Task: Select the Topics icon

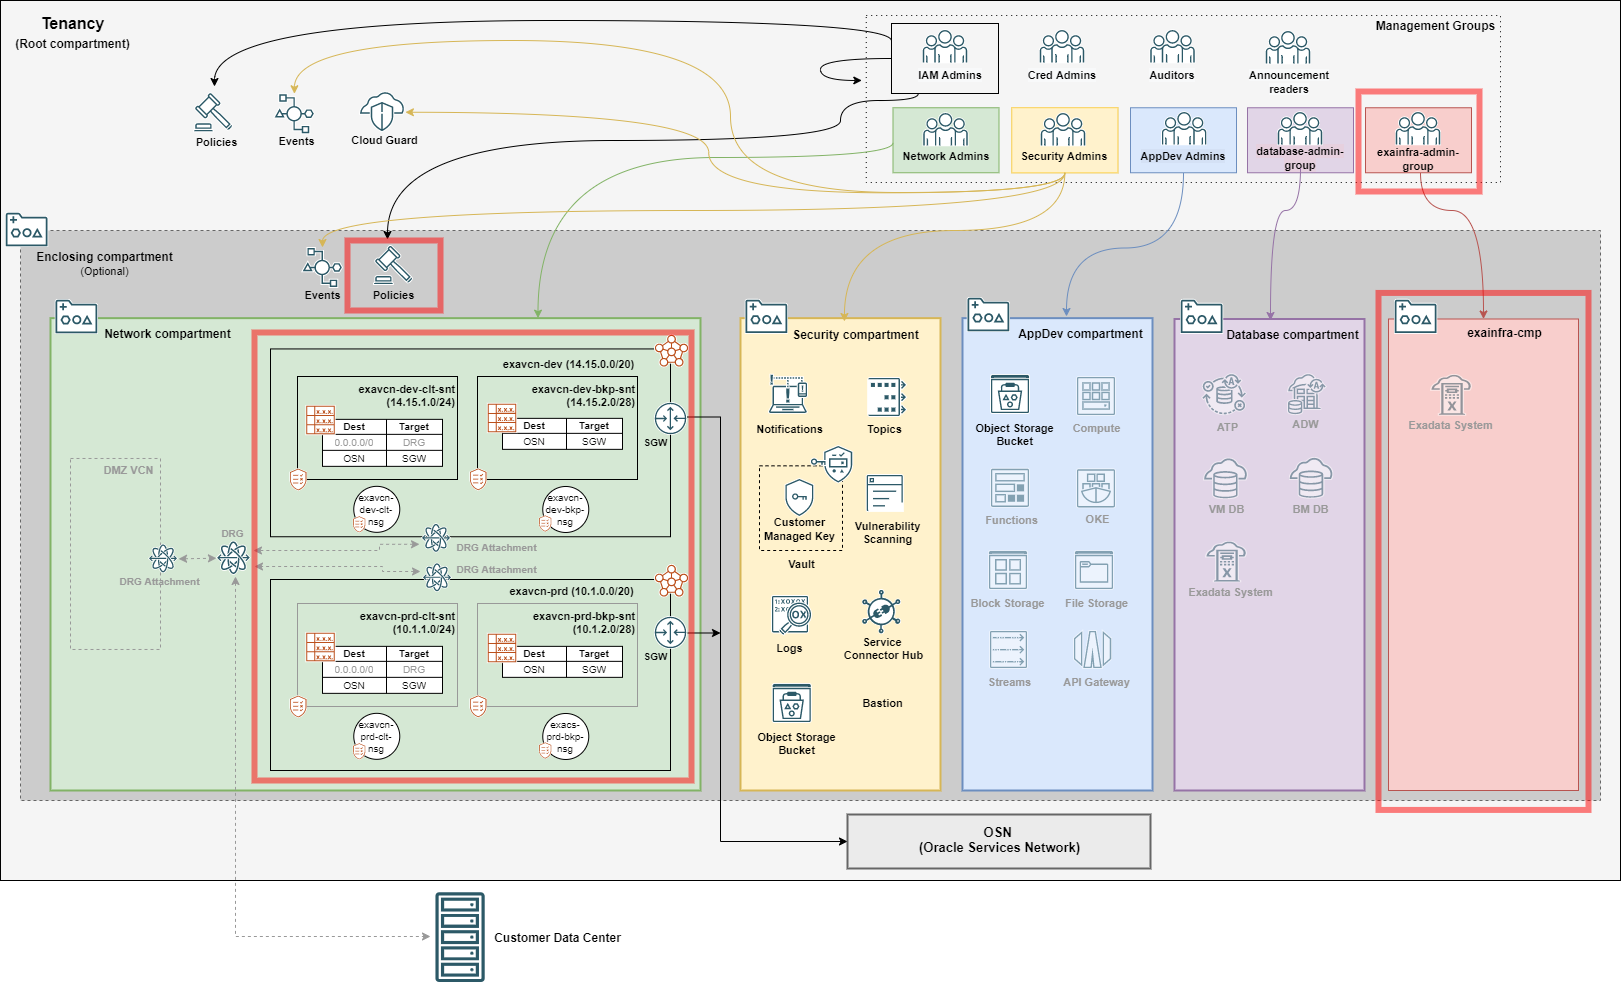Action: (x=886, y=396)
